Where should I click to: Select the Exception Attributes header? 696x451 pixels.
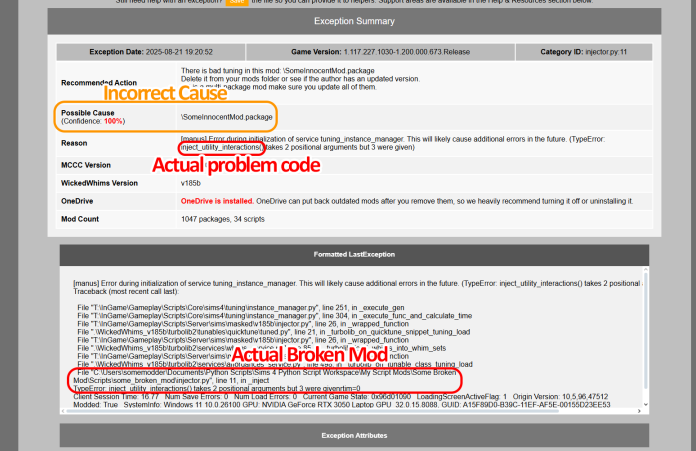pos(354,435)
